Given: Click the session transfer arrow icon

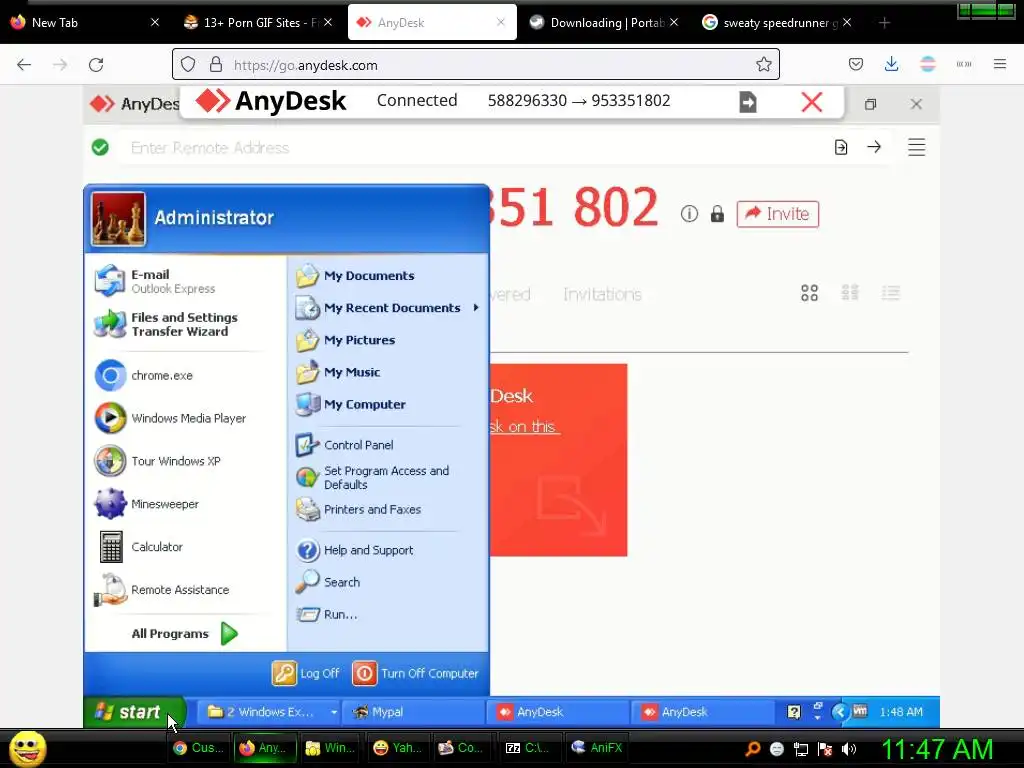Looking at the screenshot, I should tap(748, 102).
